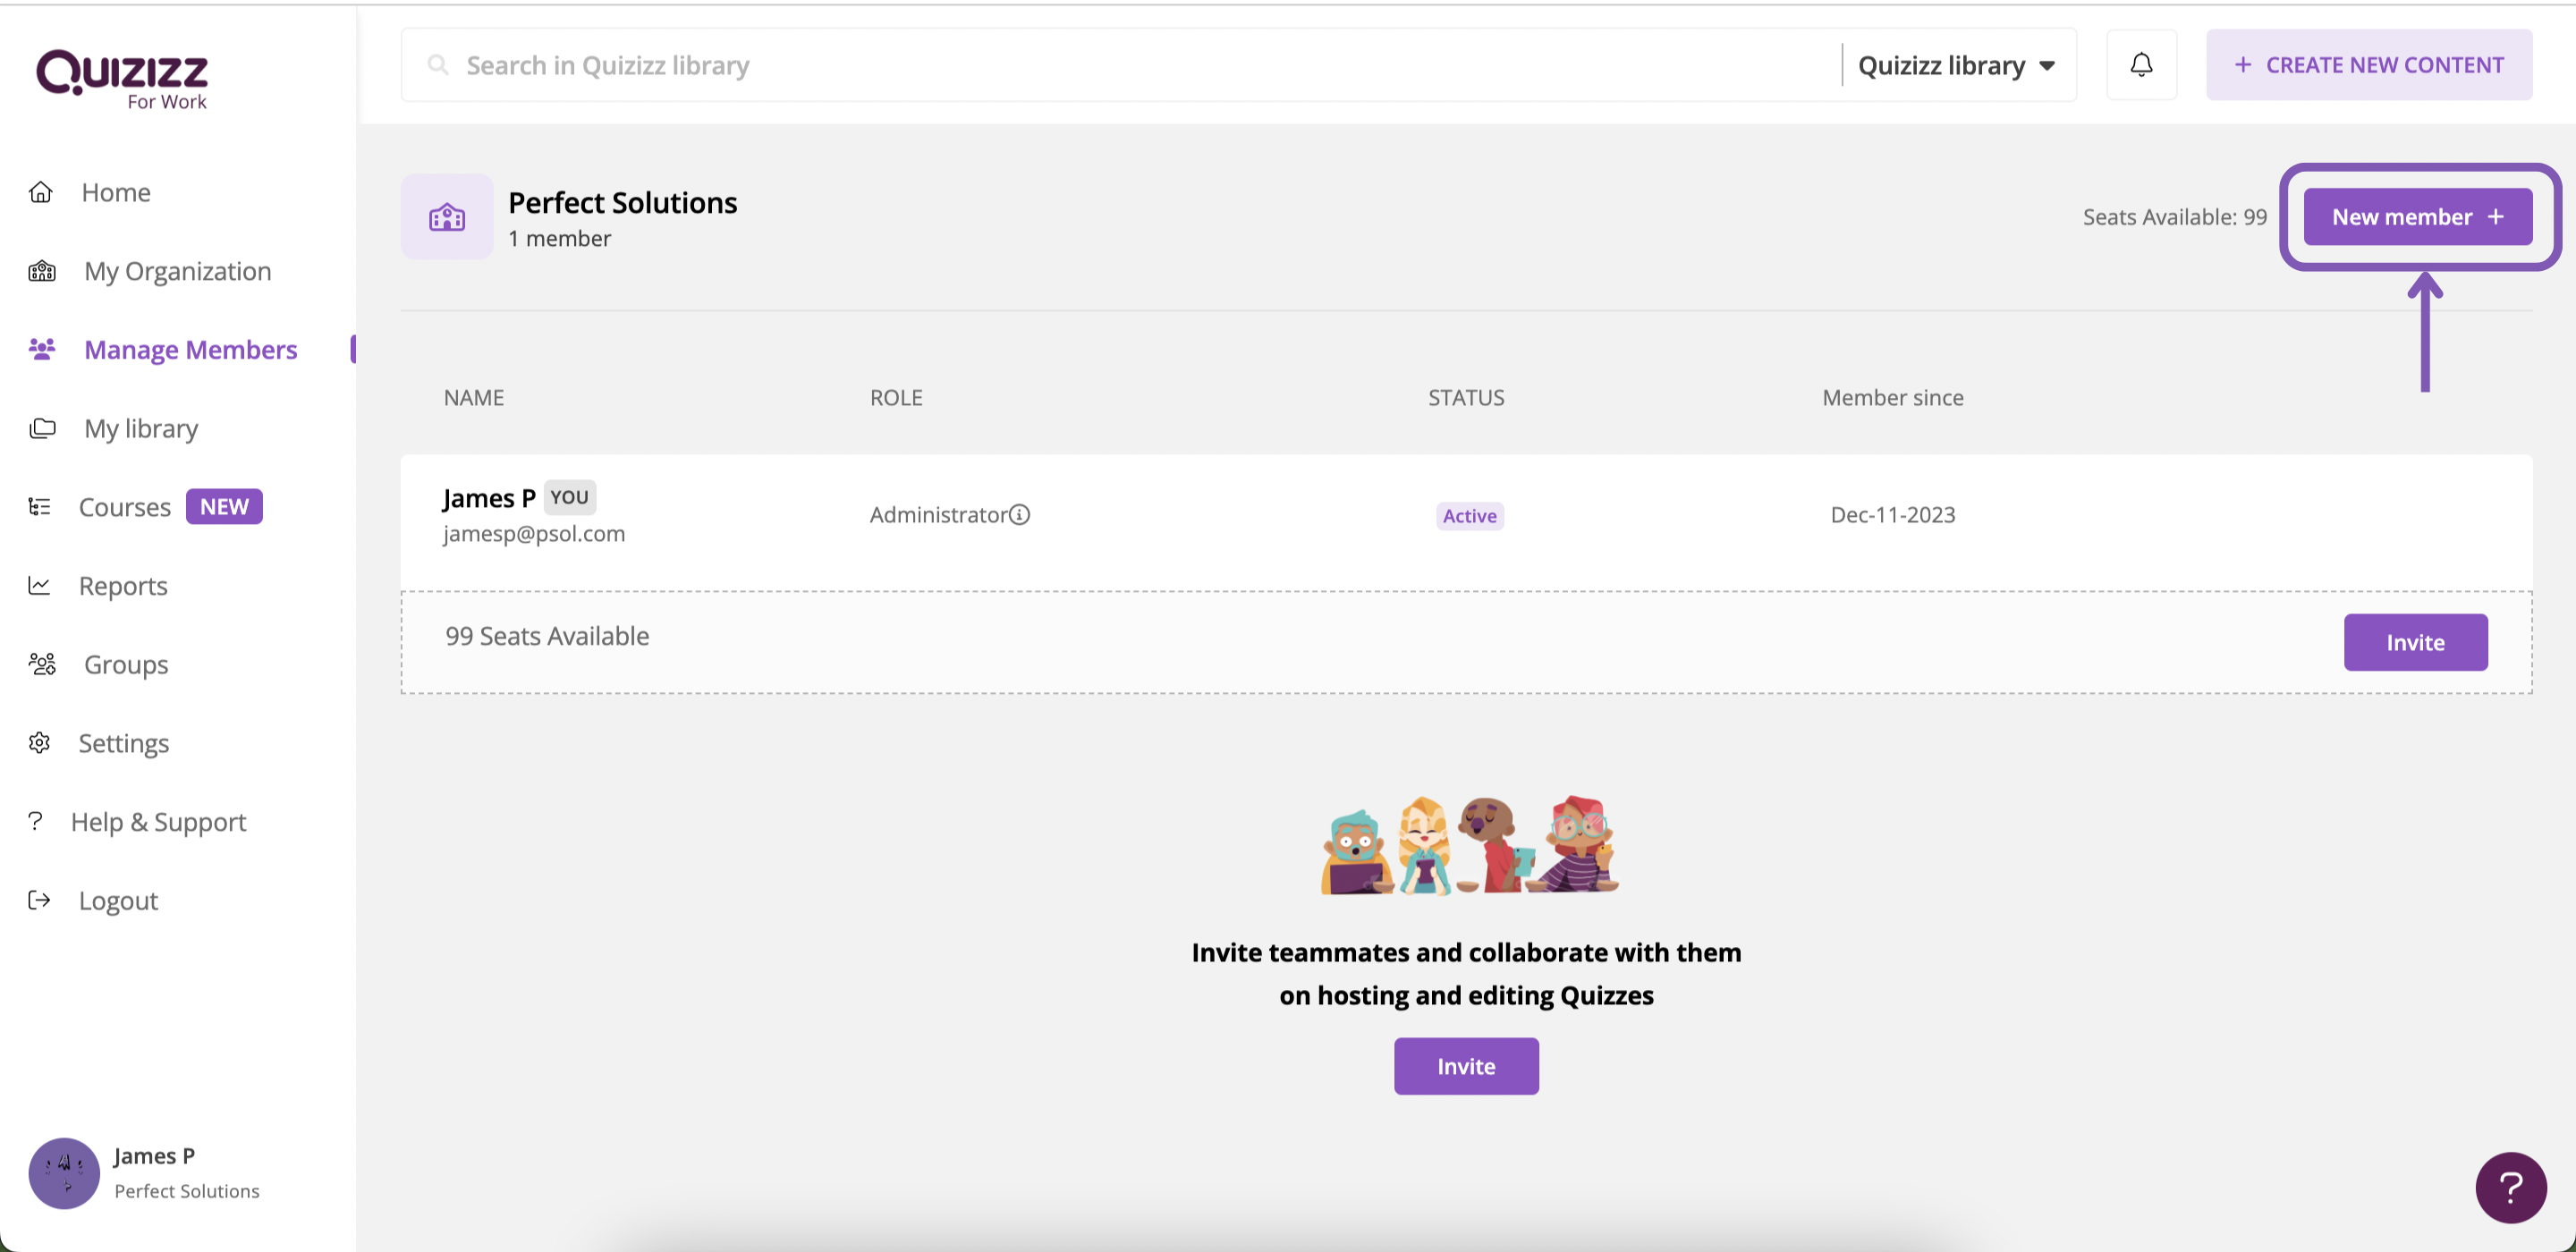The width and height of the screenshot is (2576, 1252).
Task: Open Groups menu item
Action: (x=126, y=664)
